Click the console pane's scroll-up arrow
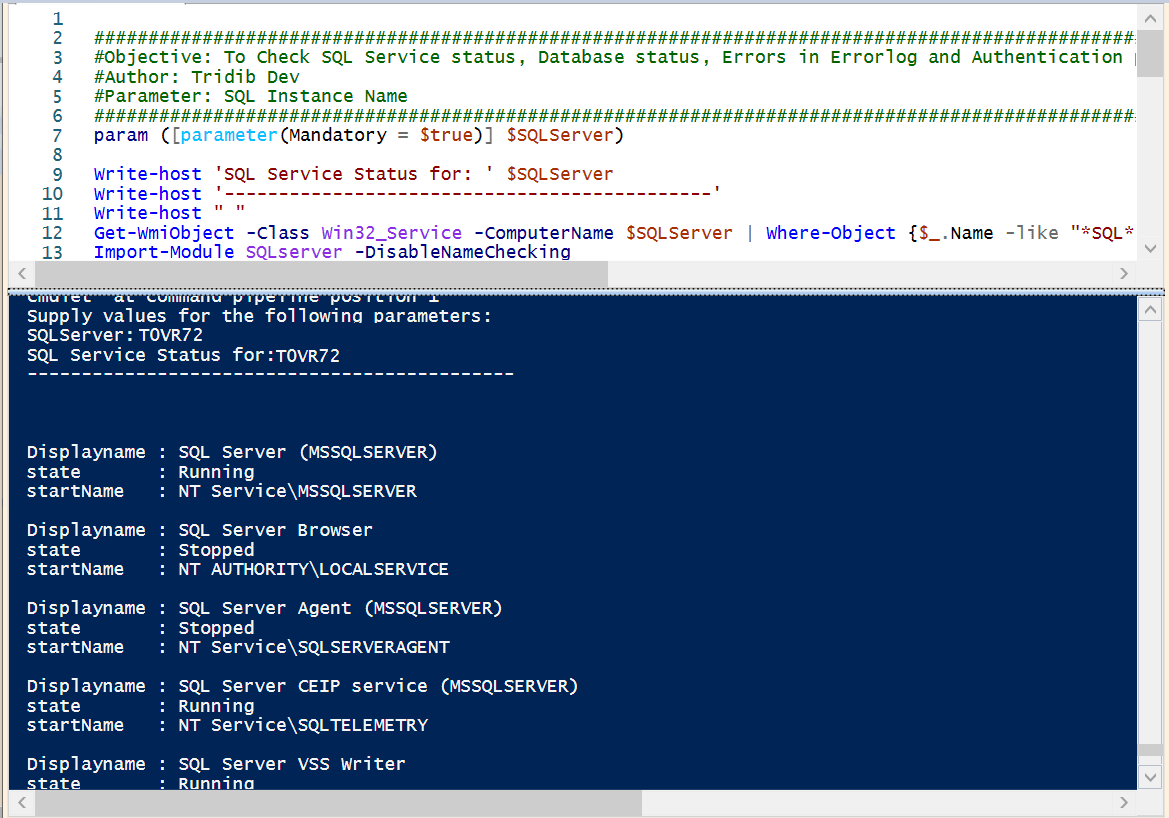This screenshot has width=1169, height=818. click(1150, 307)
